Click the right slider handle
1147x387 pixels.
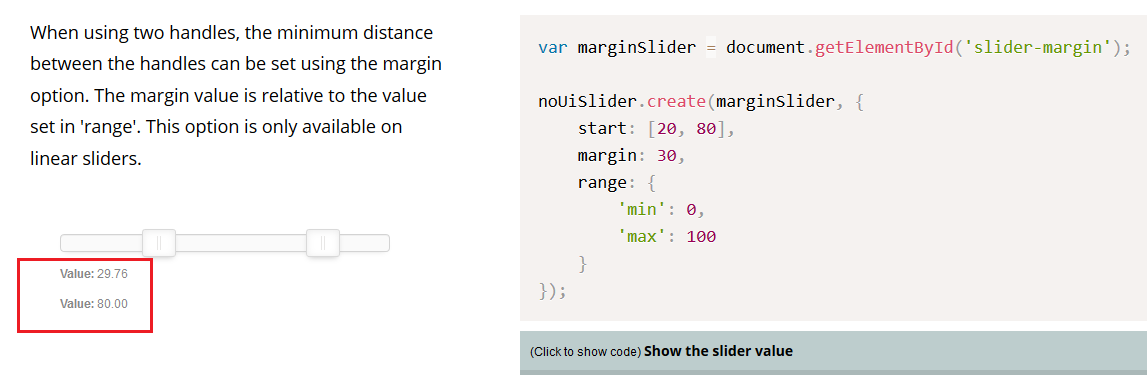[323, 243]
